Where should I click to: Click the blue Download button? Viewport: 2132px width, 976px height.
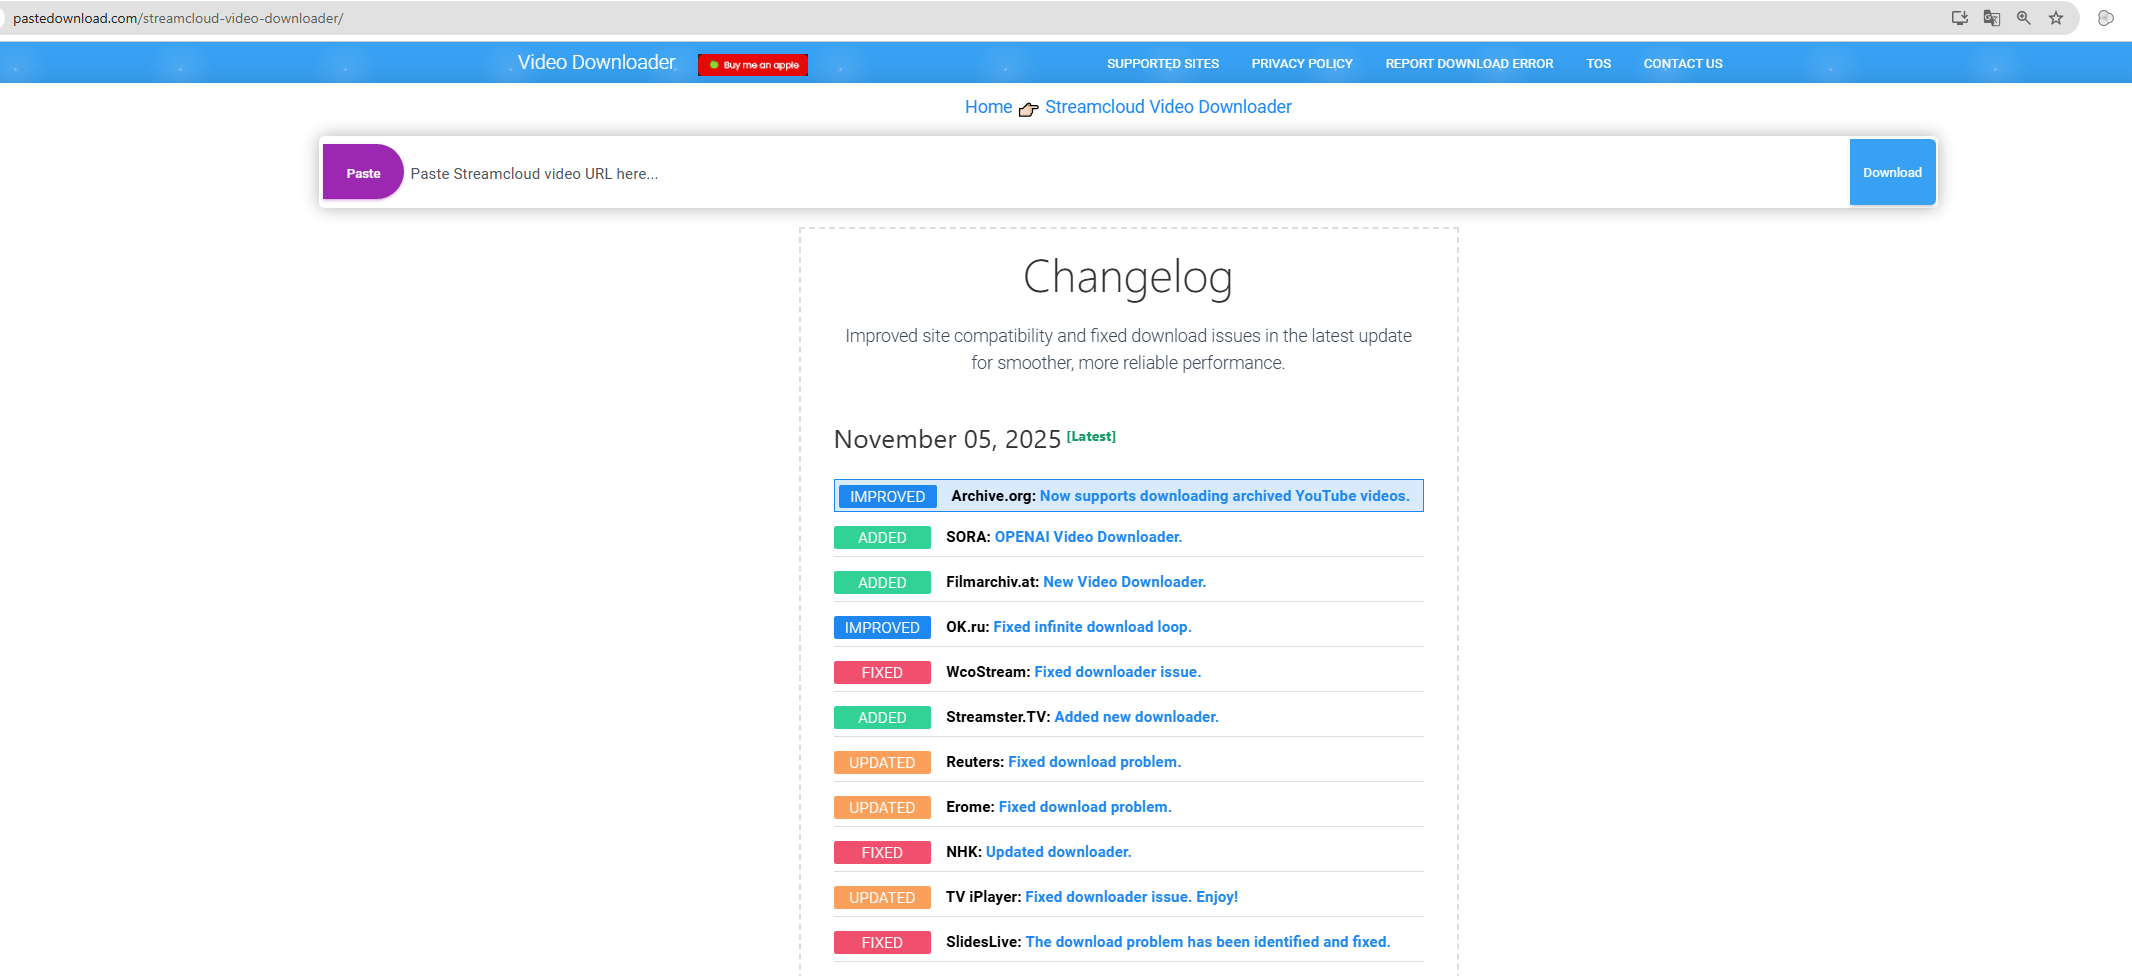(x=1892, y=172)
